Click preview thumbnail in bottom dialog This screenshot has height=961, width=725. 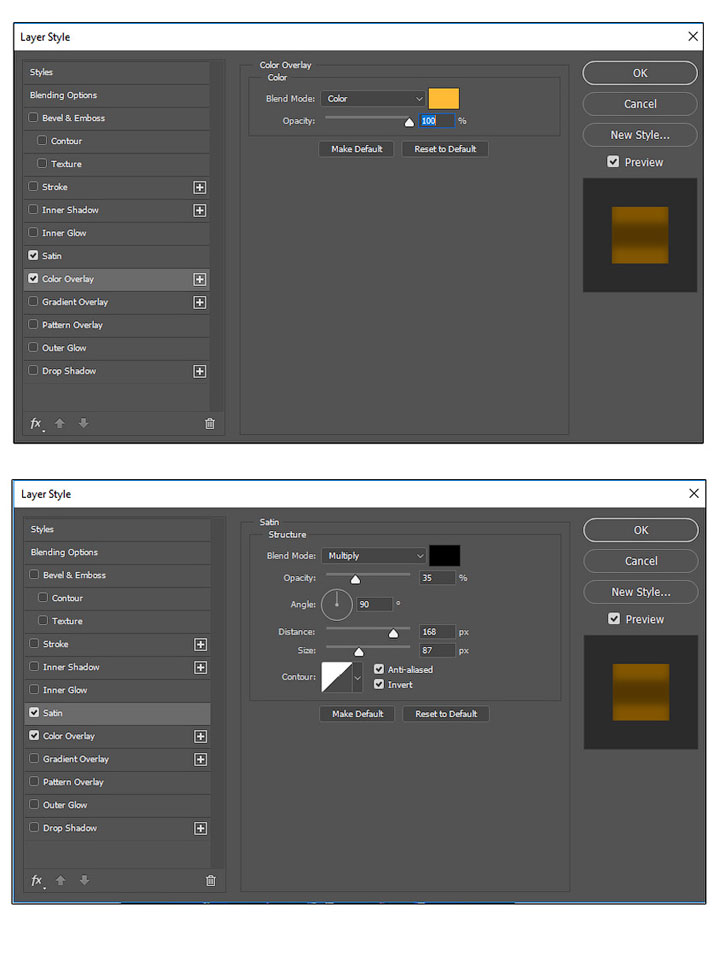point(641,692)
